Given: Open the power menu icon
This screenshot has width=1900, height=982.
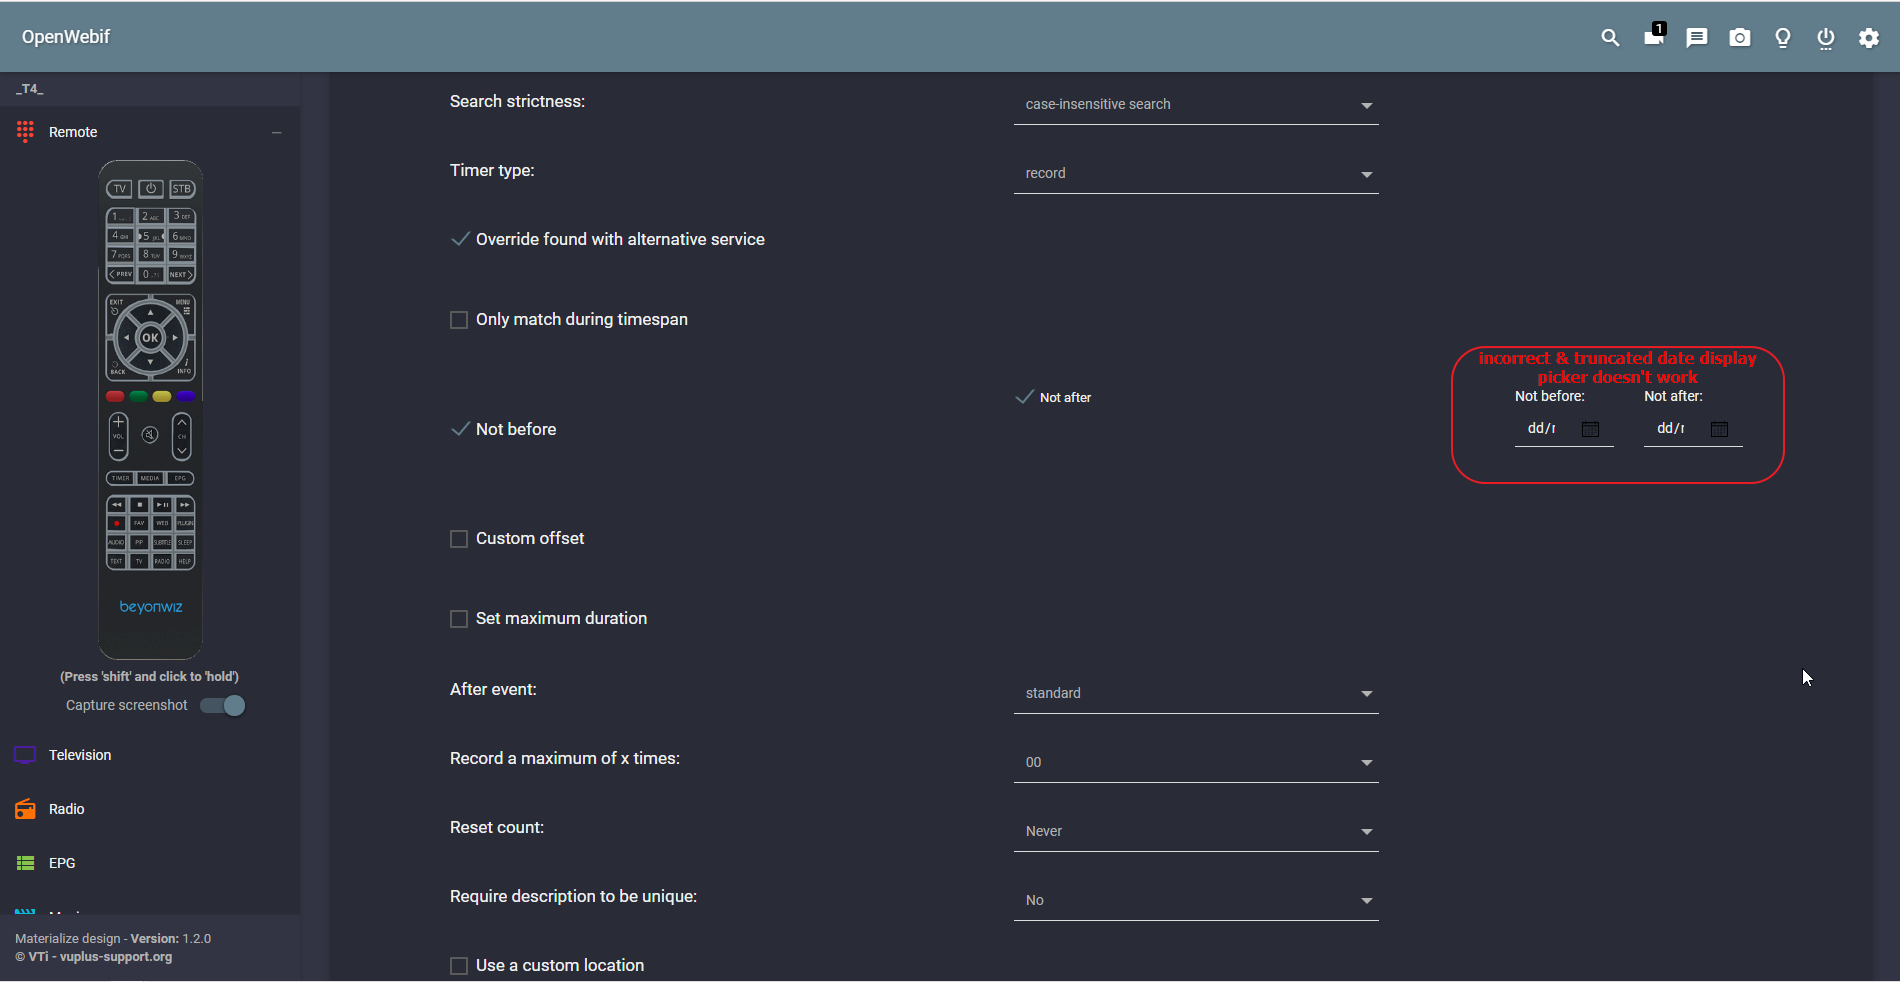Looking at the screenshot, I should 1825,37.
